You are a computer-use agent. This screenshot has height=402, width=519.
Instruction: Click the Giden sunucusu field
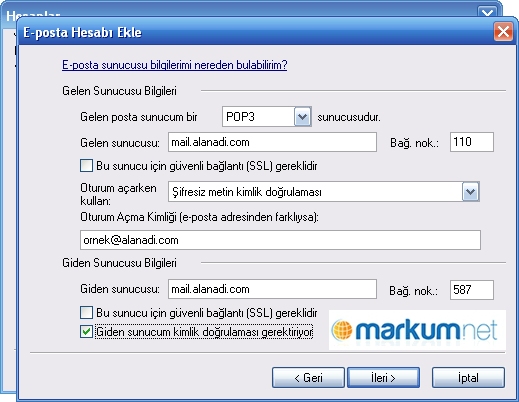(272, 289)
